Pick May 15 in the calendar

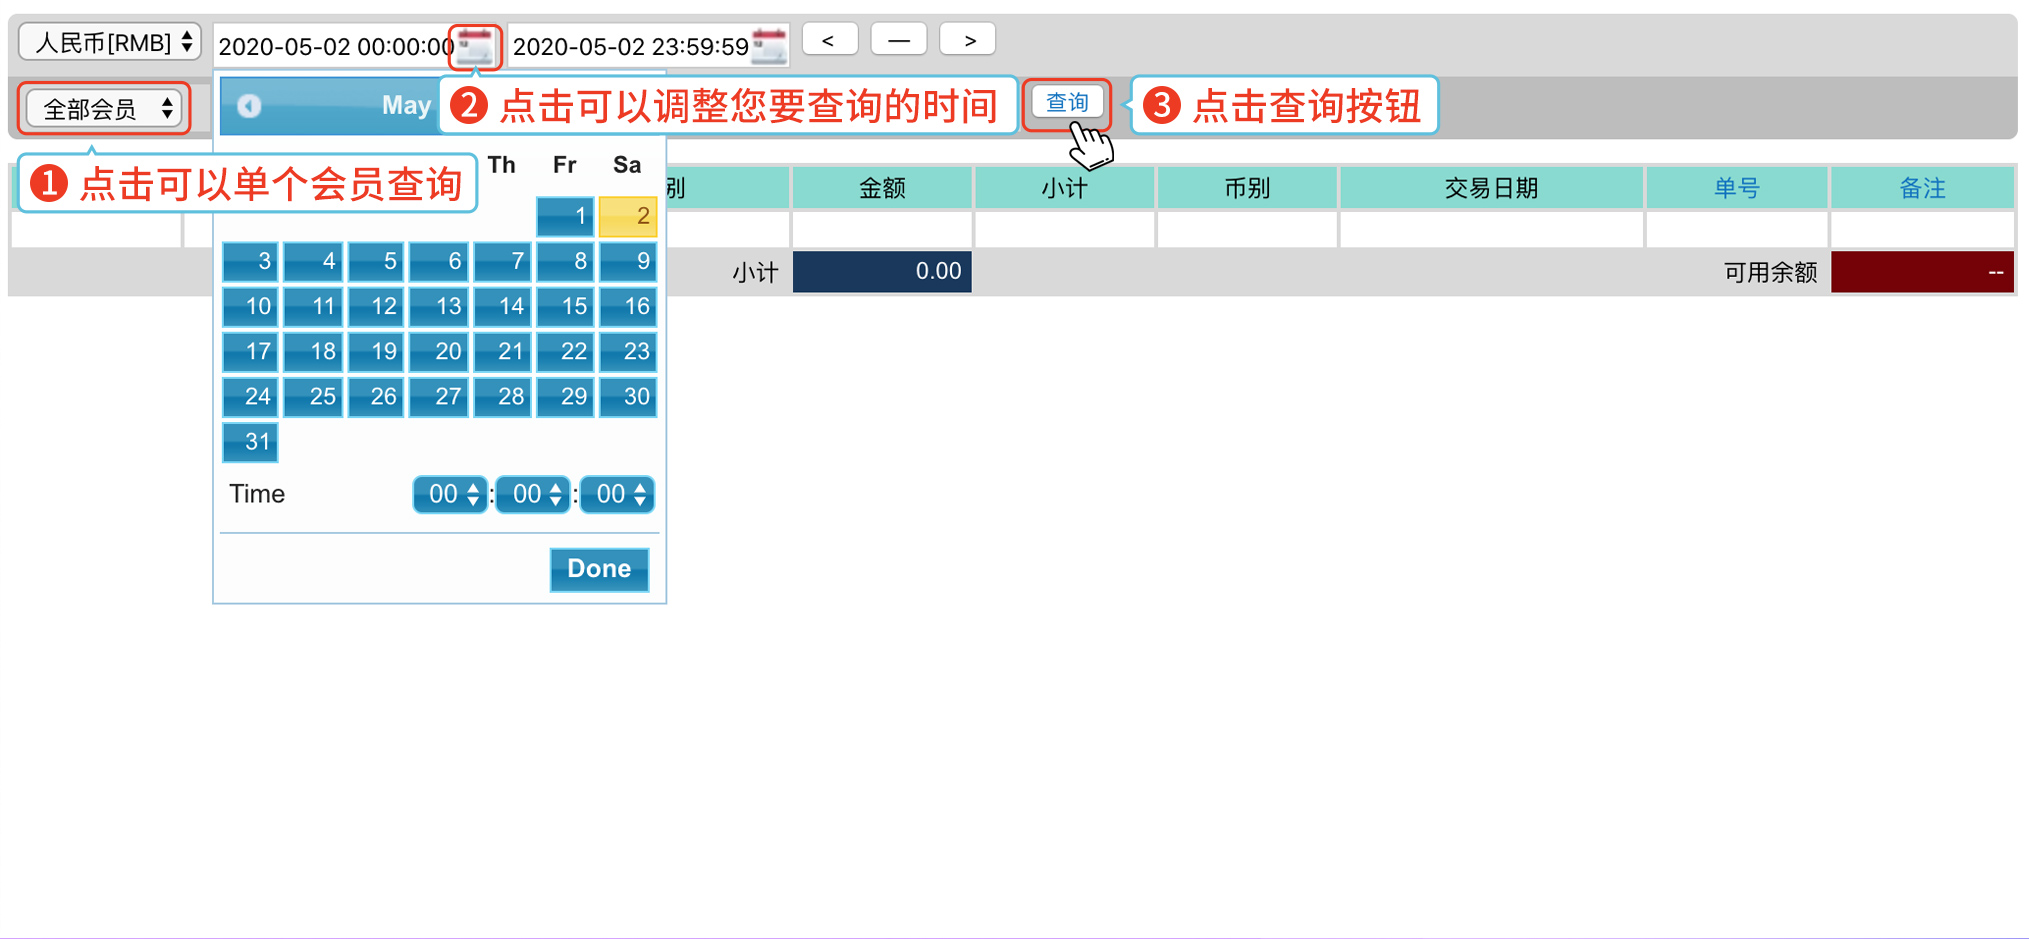(565, 306)
